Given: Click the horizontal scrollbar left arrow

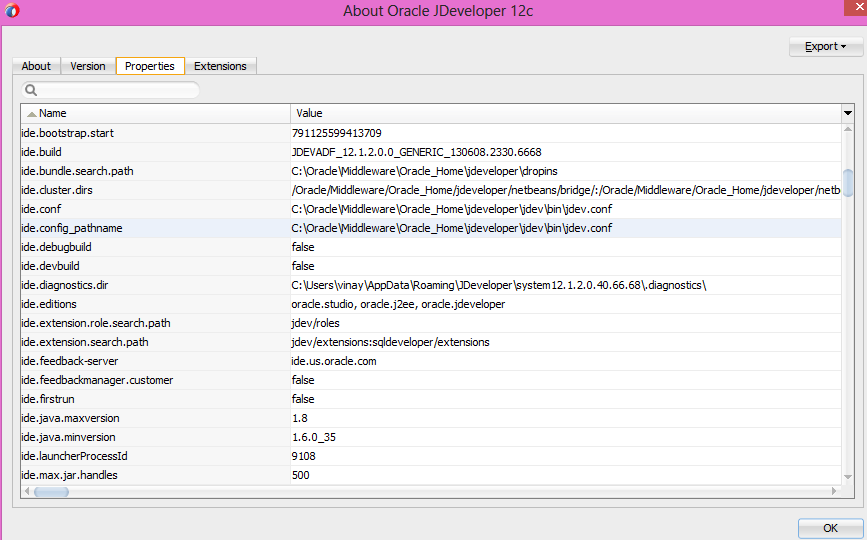Looking at the screenshot, I should pos(27,491).
